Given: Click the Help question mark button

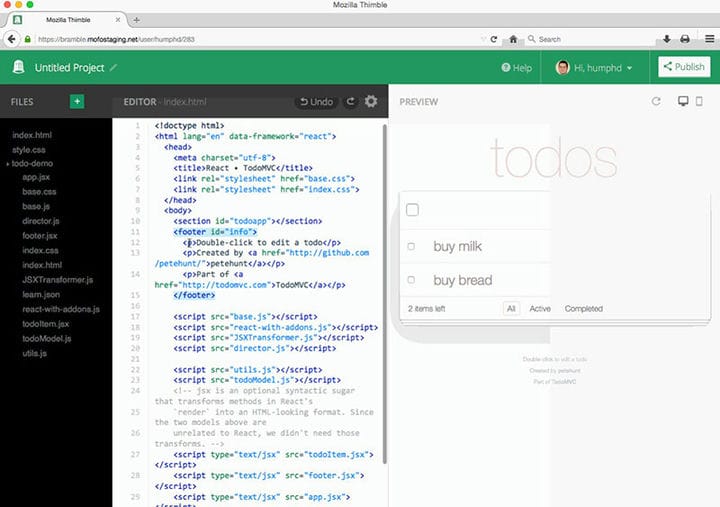Looking at the screenshot, I should coord(517,68).
